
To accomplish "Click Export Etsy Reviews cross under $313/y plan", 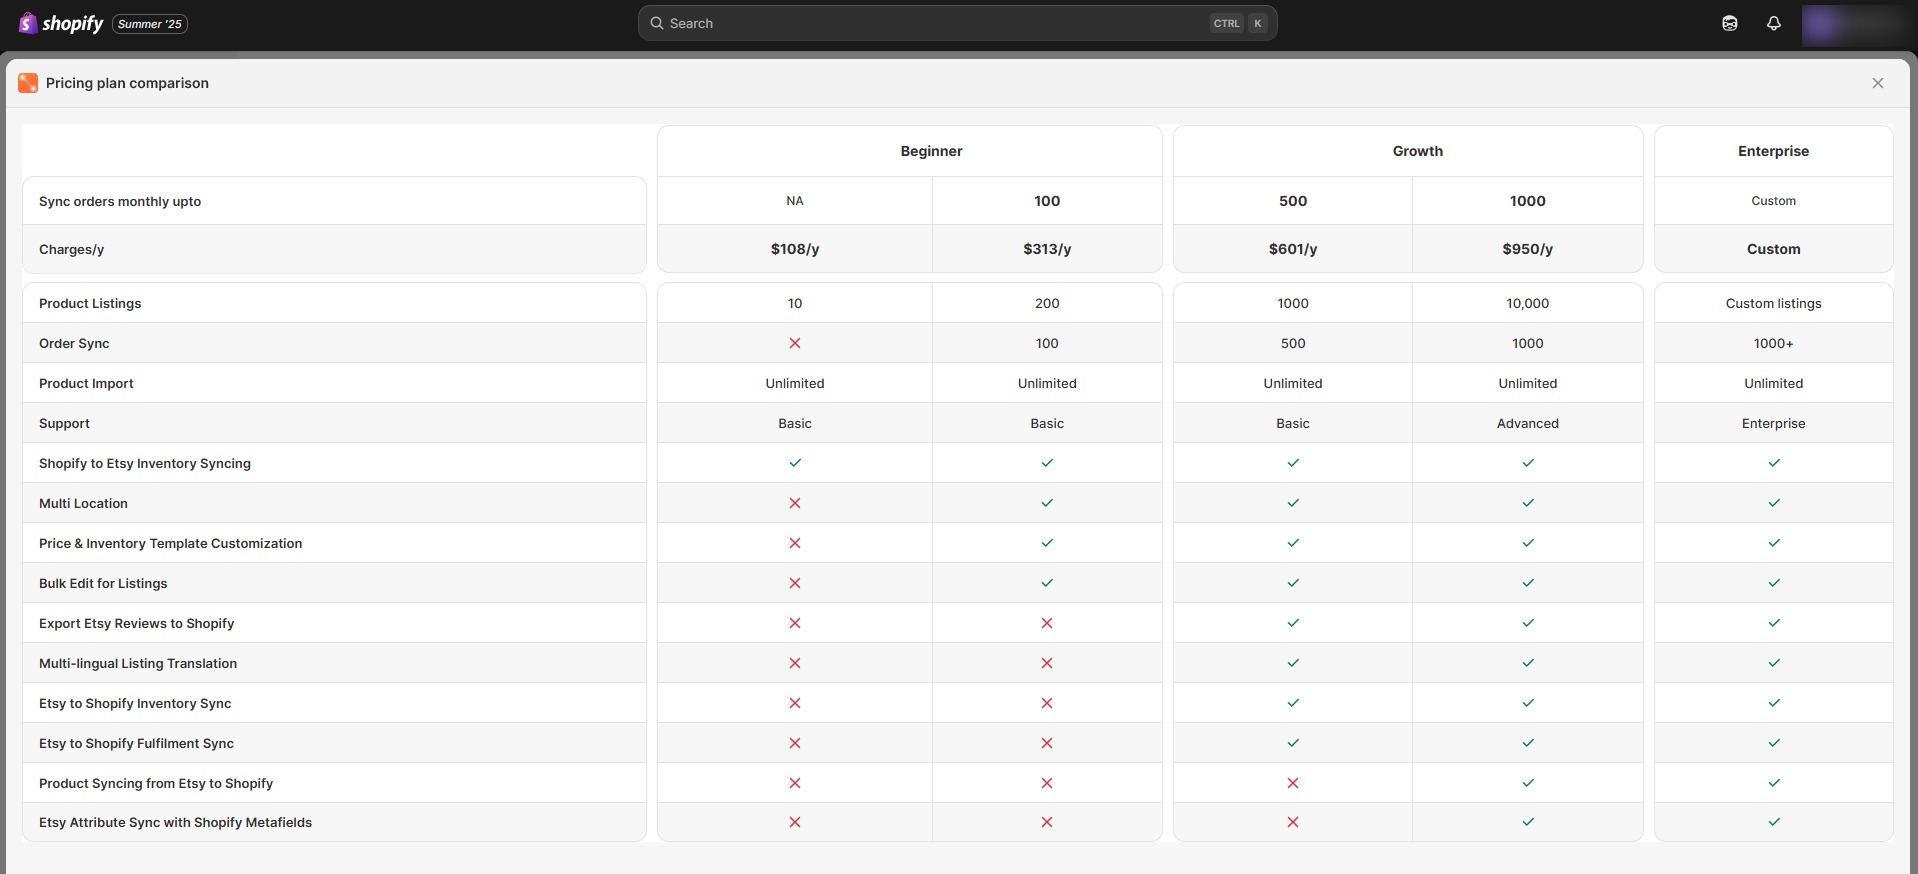I will pos(1047,623).
